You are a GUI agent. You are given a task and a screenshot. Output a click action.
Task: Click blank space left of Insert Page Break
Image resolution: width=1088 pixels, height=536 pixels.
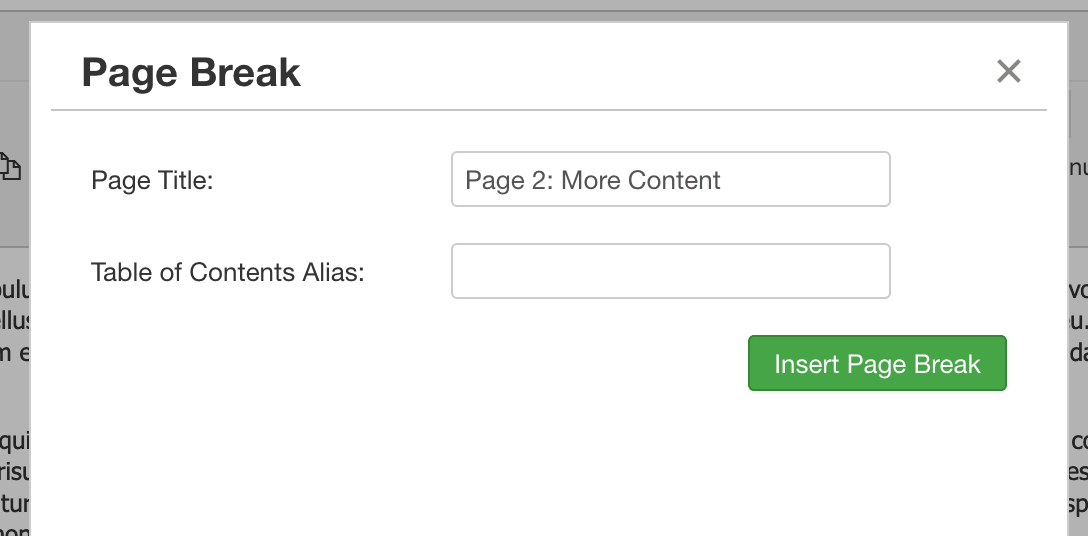pyautogui.click(x=416, y=363)
